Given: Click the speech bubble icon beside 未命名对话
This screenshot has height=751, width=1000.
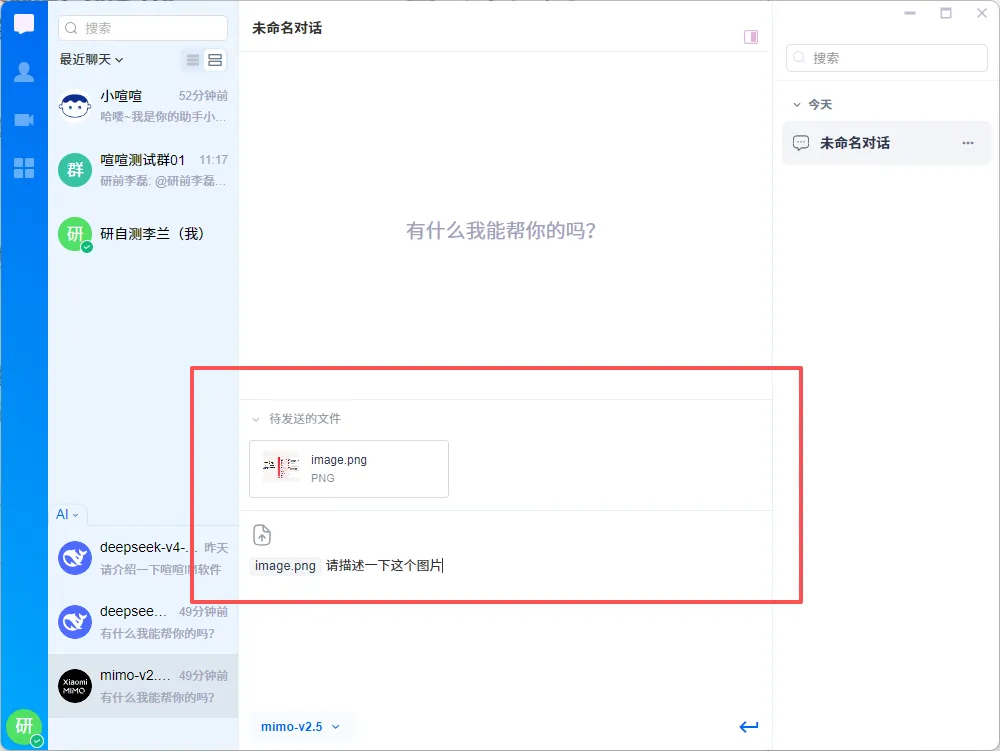Looking at the screenshot, I should [800, 143].
